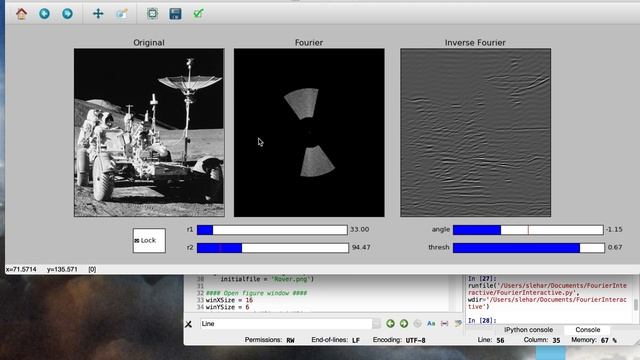
Task: Open the find field history dropdown
Action: pyautogui.click(x=376, y=324)
